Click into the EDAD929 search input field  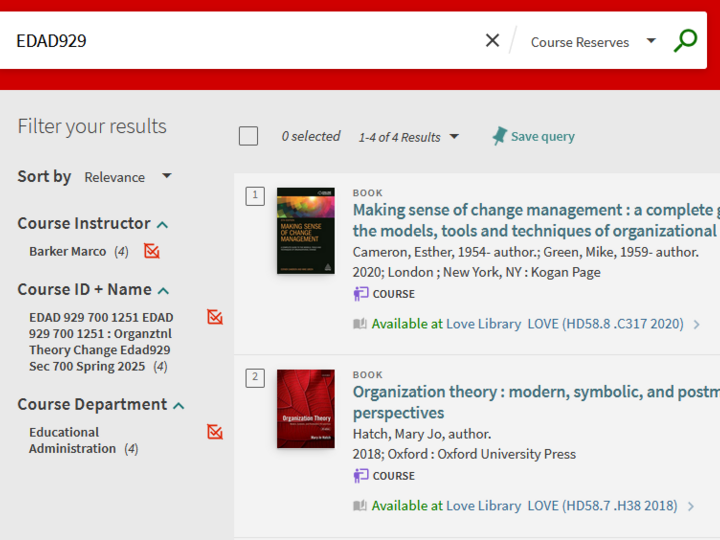point(240,41)
